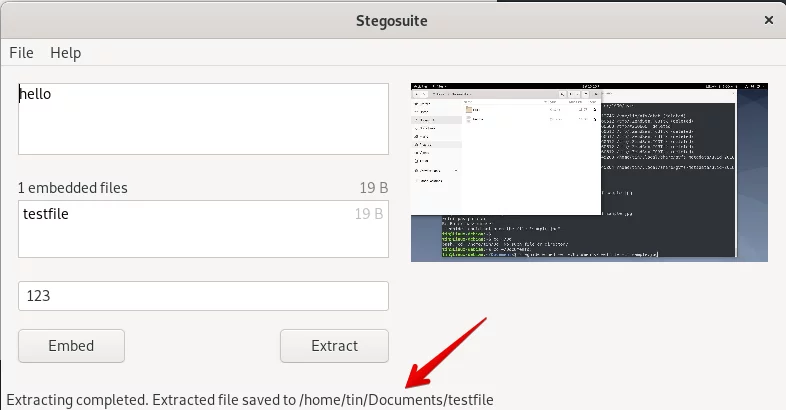The height and width of the screenshot is (410, 786).
Task: Open the File menu
Action: point(21,53)
